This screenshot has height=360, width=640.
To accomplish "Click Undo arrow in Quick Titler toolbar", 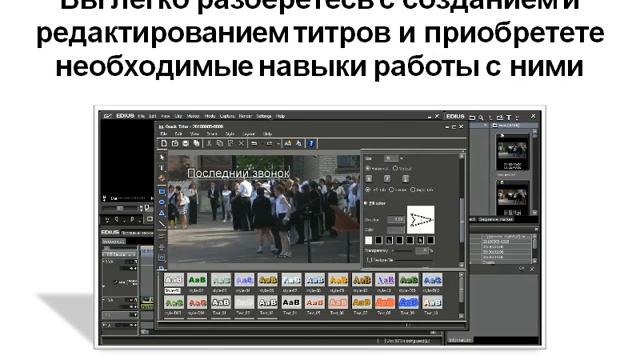I will coord(254,144).
